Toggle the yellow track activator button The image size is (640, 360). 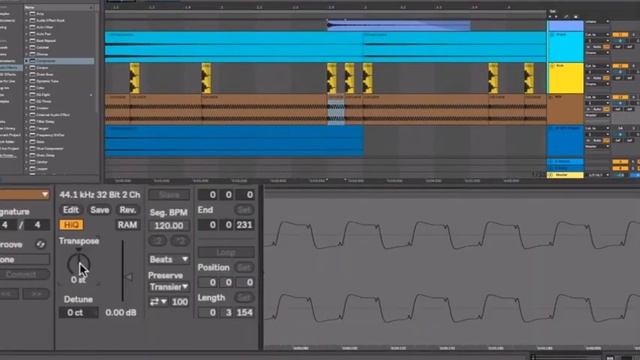coord(620,66)
